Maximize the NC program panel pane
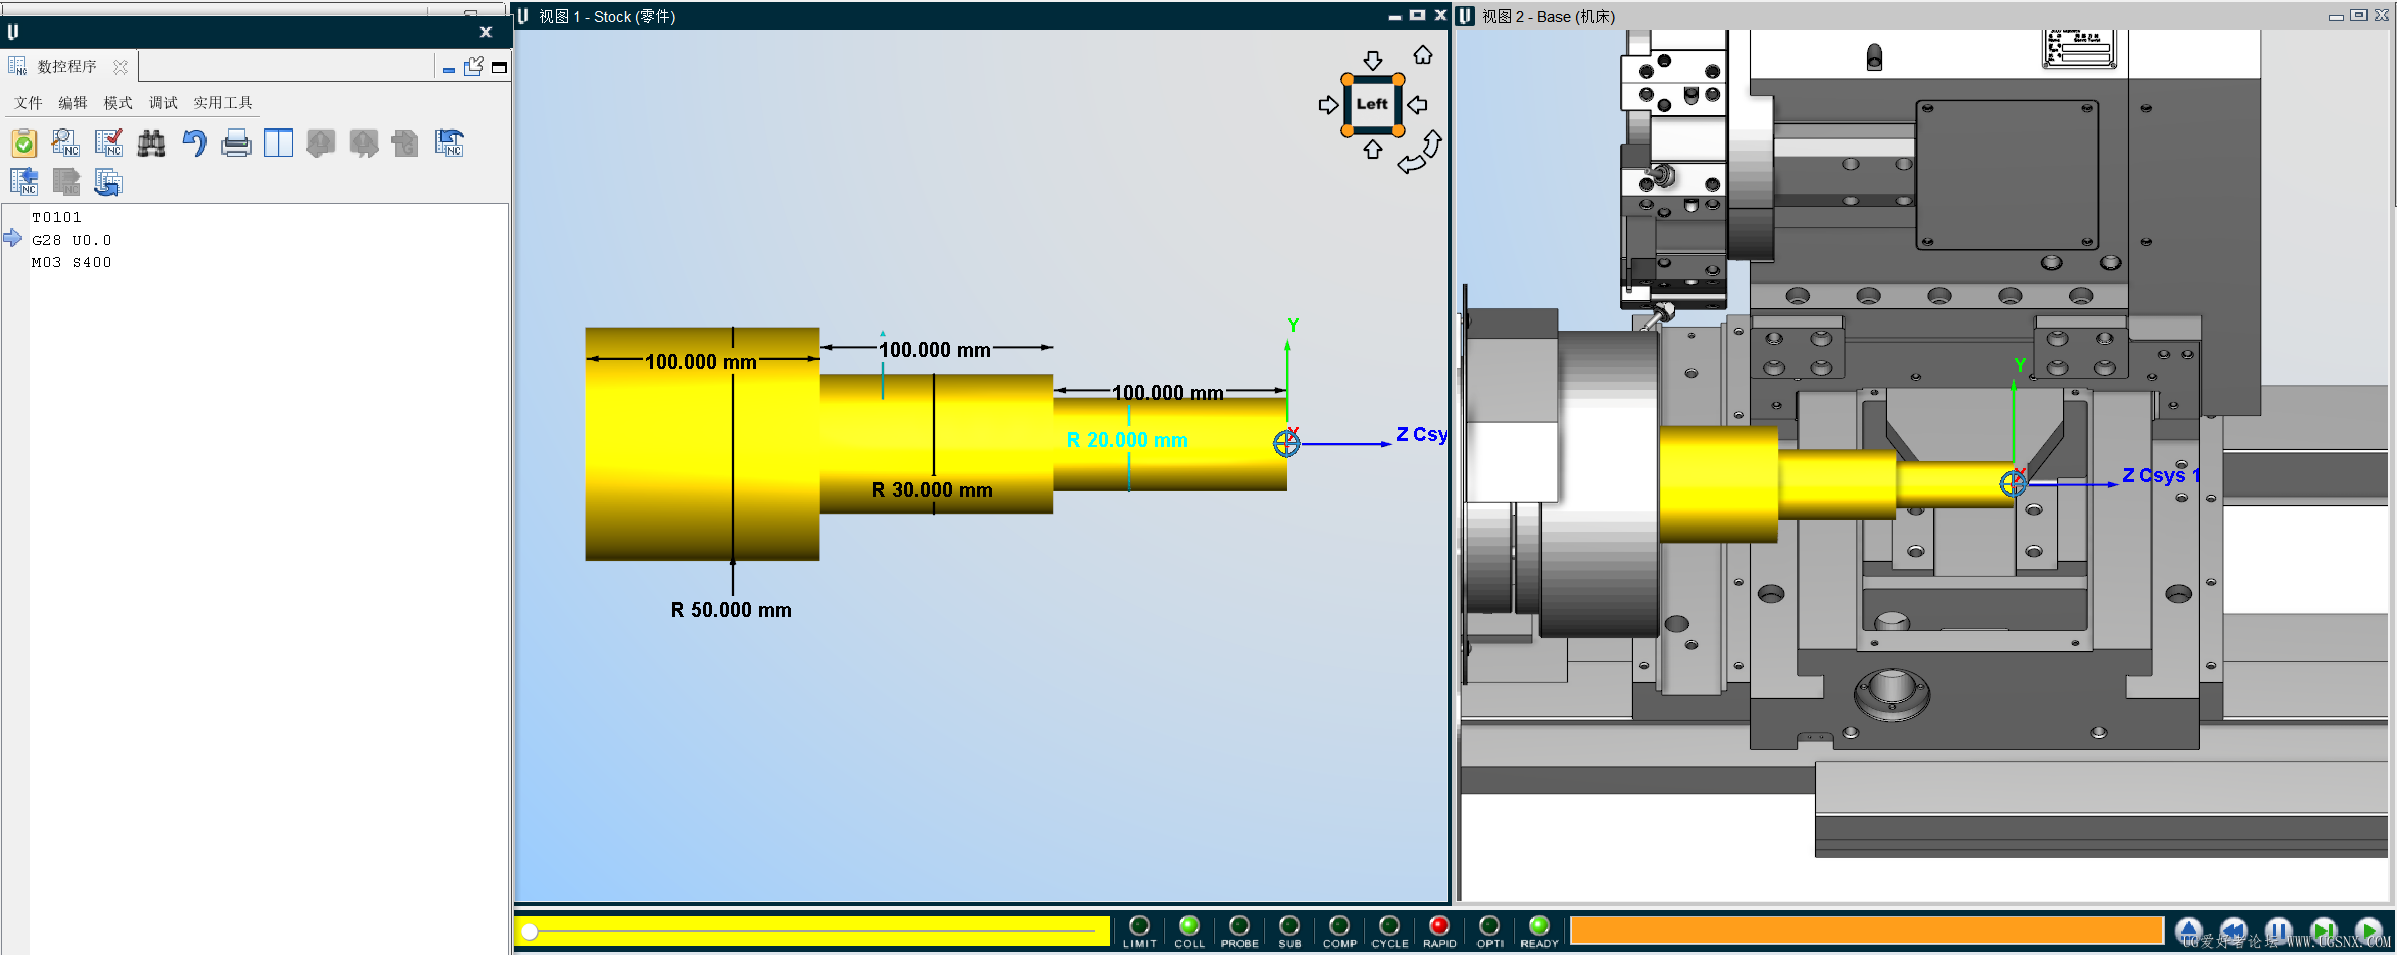Viewport: 2397px width, 955px height. pyautogui.click(x=499, y=67)
